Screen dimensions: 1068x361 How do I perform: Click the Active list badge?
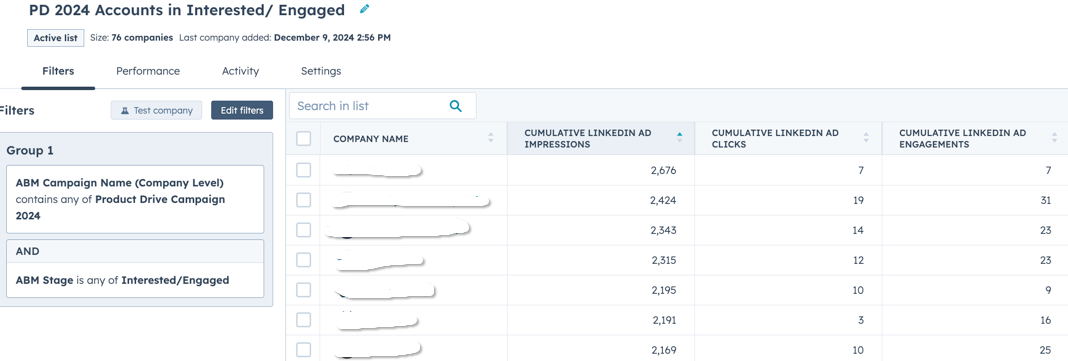tap(56, 38)
